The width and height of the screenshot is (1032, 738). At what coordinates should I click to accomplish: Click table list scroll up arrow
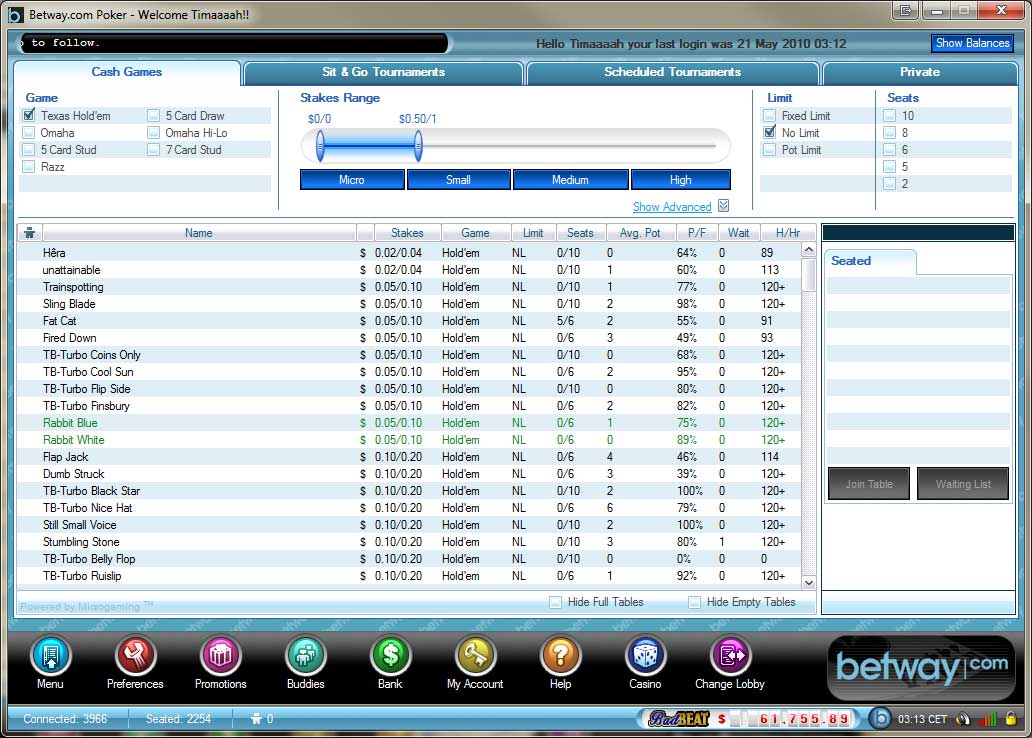(x=809, y=250)
